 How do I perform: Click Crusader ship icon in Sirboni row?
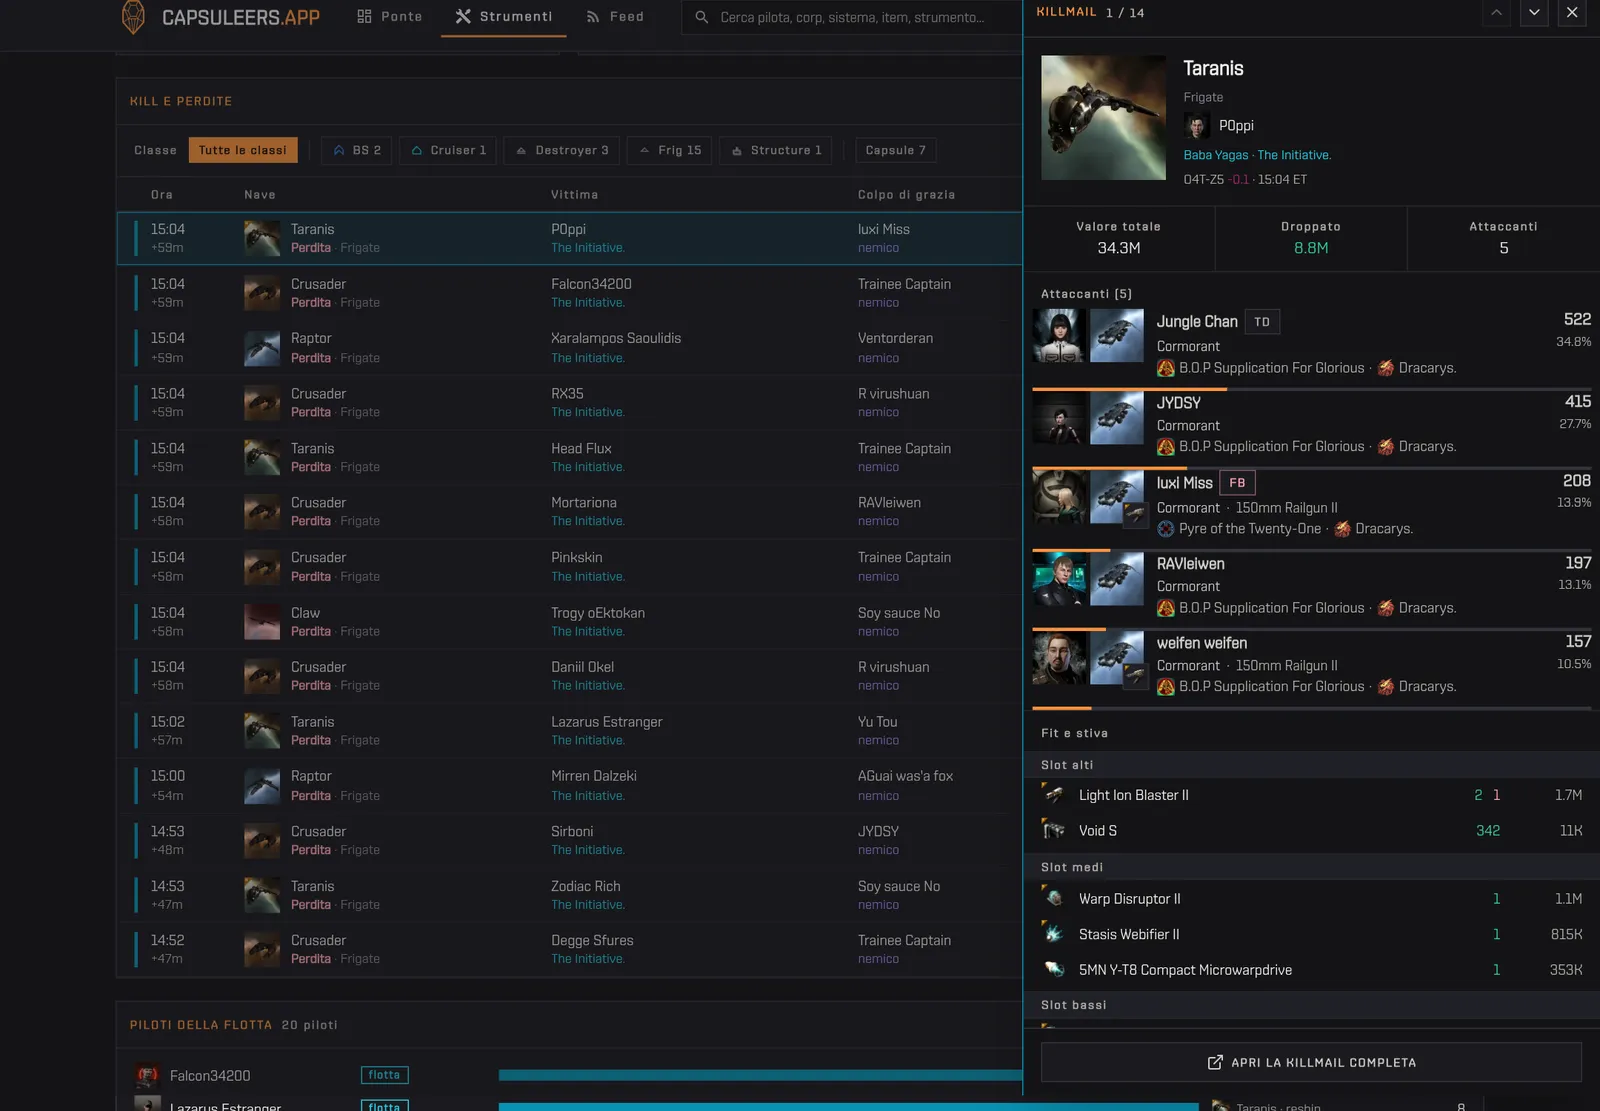[262, 840]
